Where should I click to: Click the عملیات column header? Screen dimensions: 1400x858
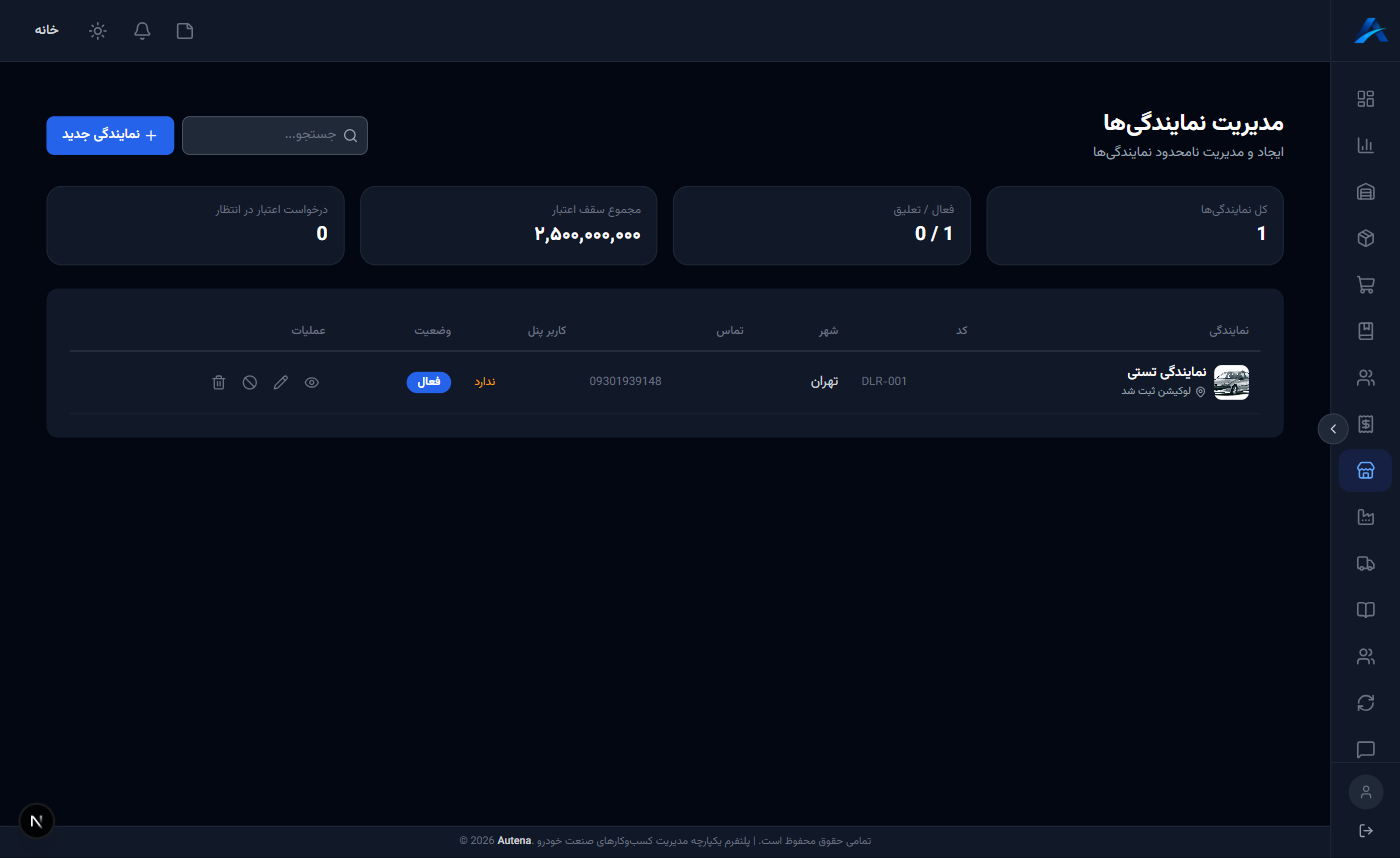[308, 331]
